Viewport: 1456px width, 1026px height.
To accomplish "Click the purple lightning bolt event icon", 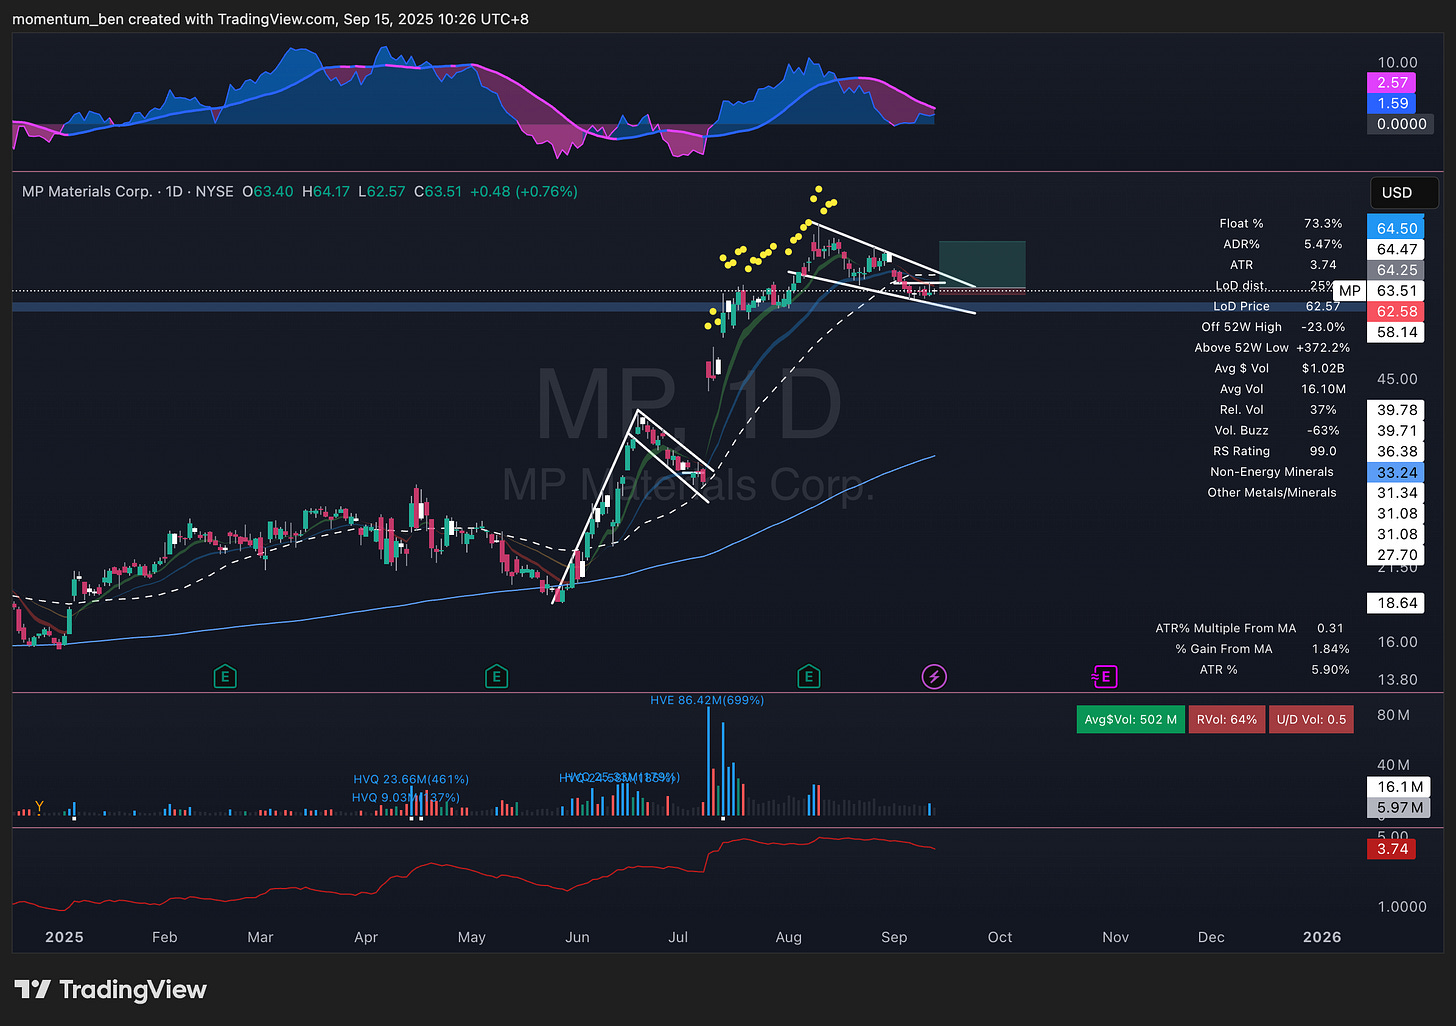I will [933, 677].
